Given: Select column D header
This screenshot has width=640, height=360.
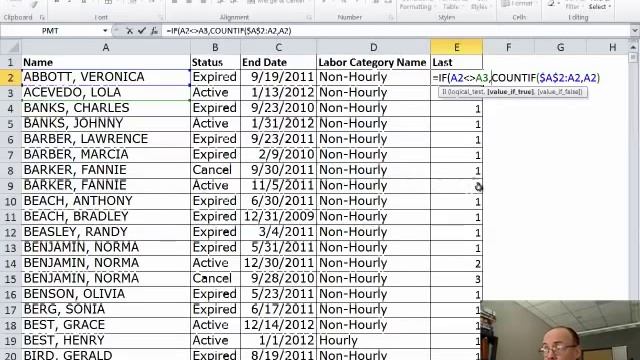Looking at the screenshot, I should pyautogui.click(x=373, y=47).
